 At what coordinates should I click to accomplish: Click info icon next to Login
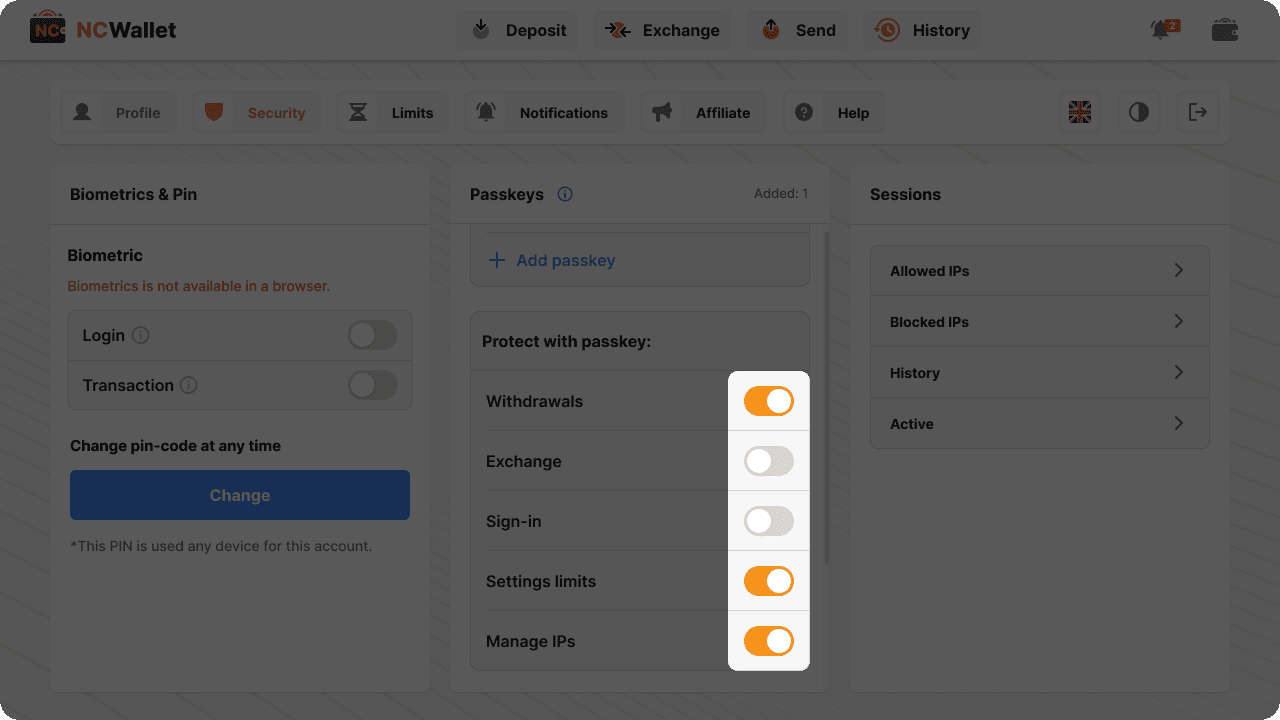coord(141,335)
